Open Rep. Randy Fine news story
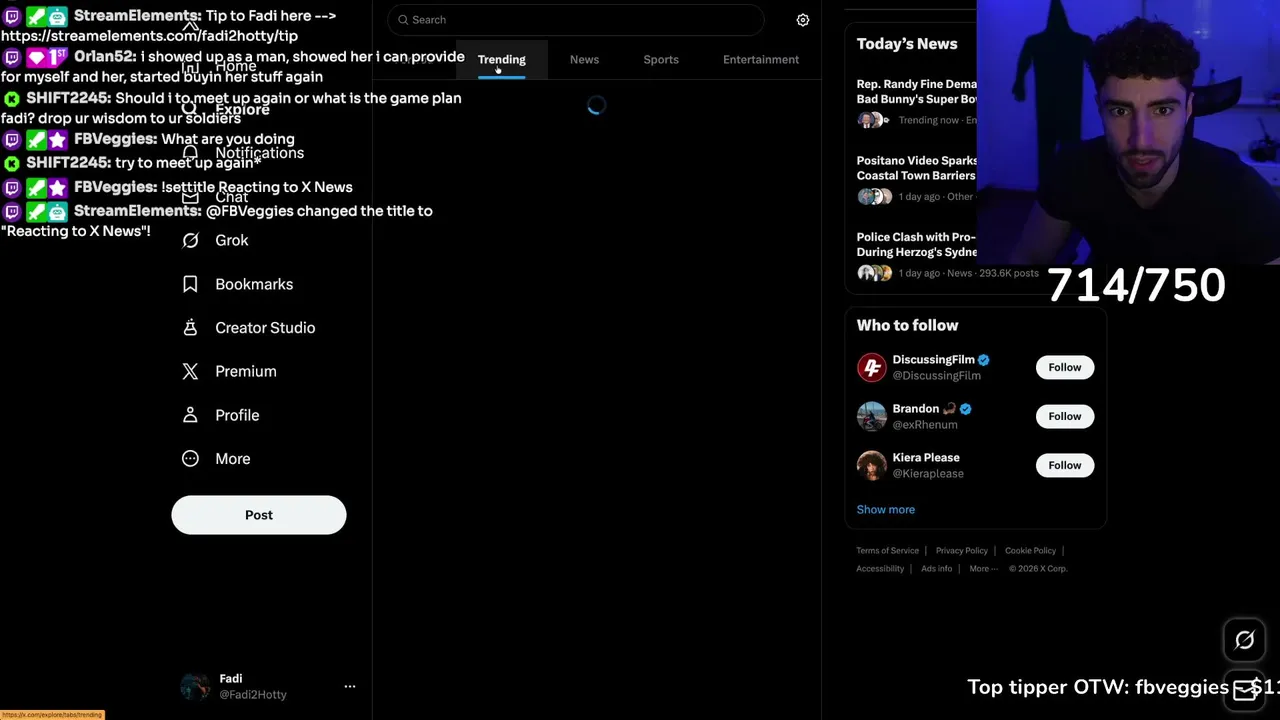This screenshot has height=720, width=1280. click(x=916, y=103)
